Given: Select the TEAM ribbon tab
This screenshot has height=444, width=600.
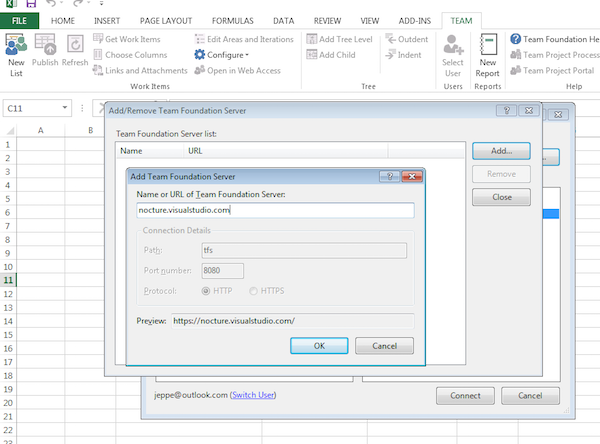Looking at the screenshot, I should click(x=461, y=21).
